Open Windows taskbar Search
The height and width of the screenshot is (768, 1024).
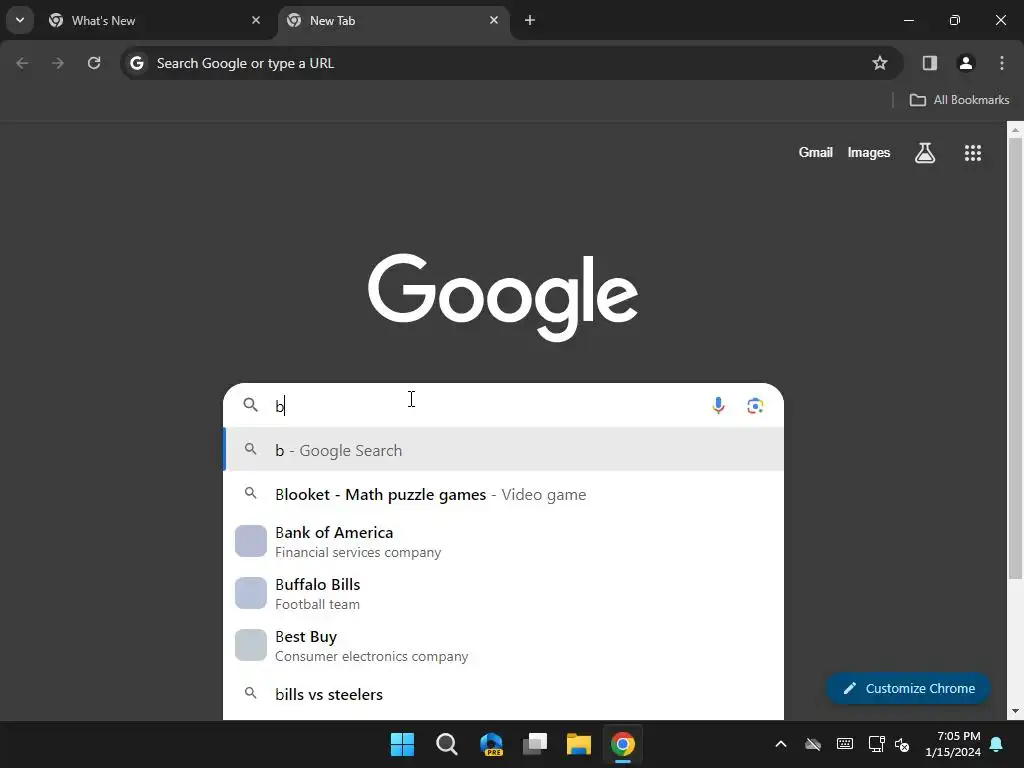[447, 744]
